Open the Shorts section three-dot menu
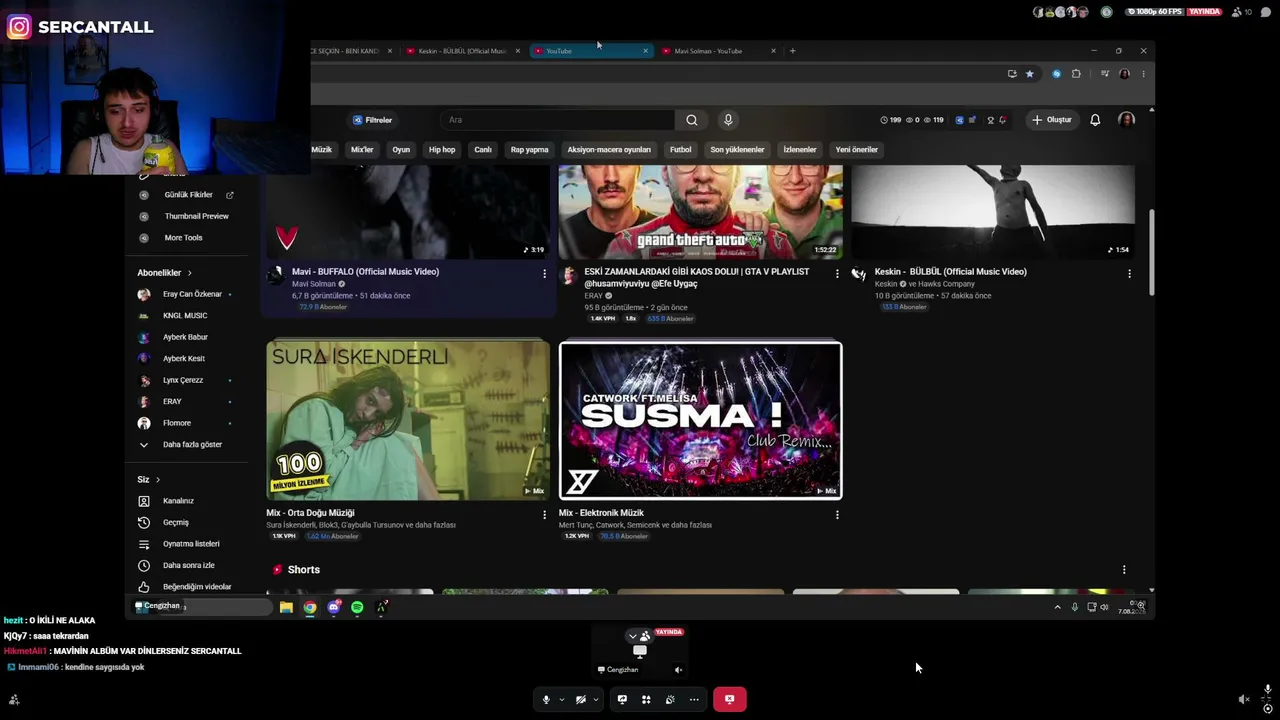 coord(1124,570)
